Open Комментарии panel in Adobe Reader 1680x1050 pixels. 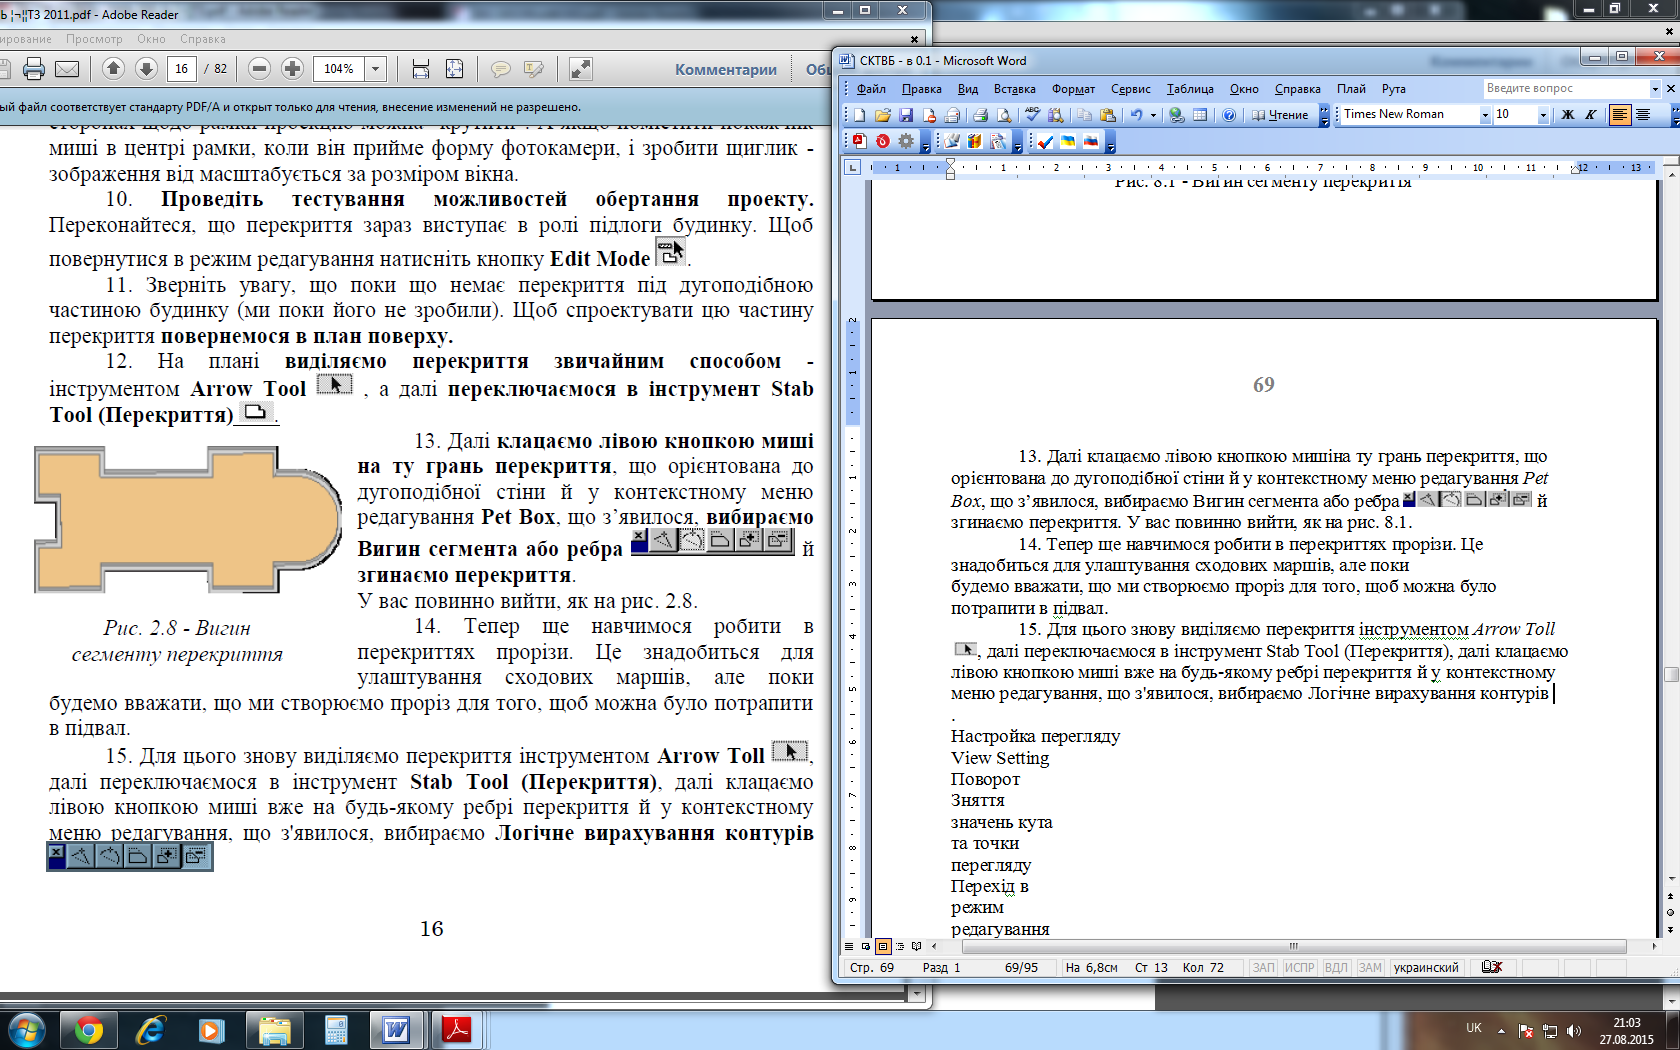[726, 69]
